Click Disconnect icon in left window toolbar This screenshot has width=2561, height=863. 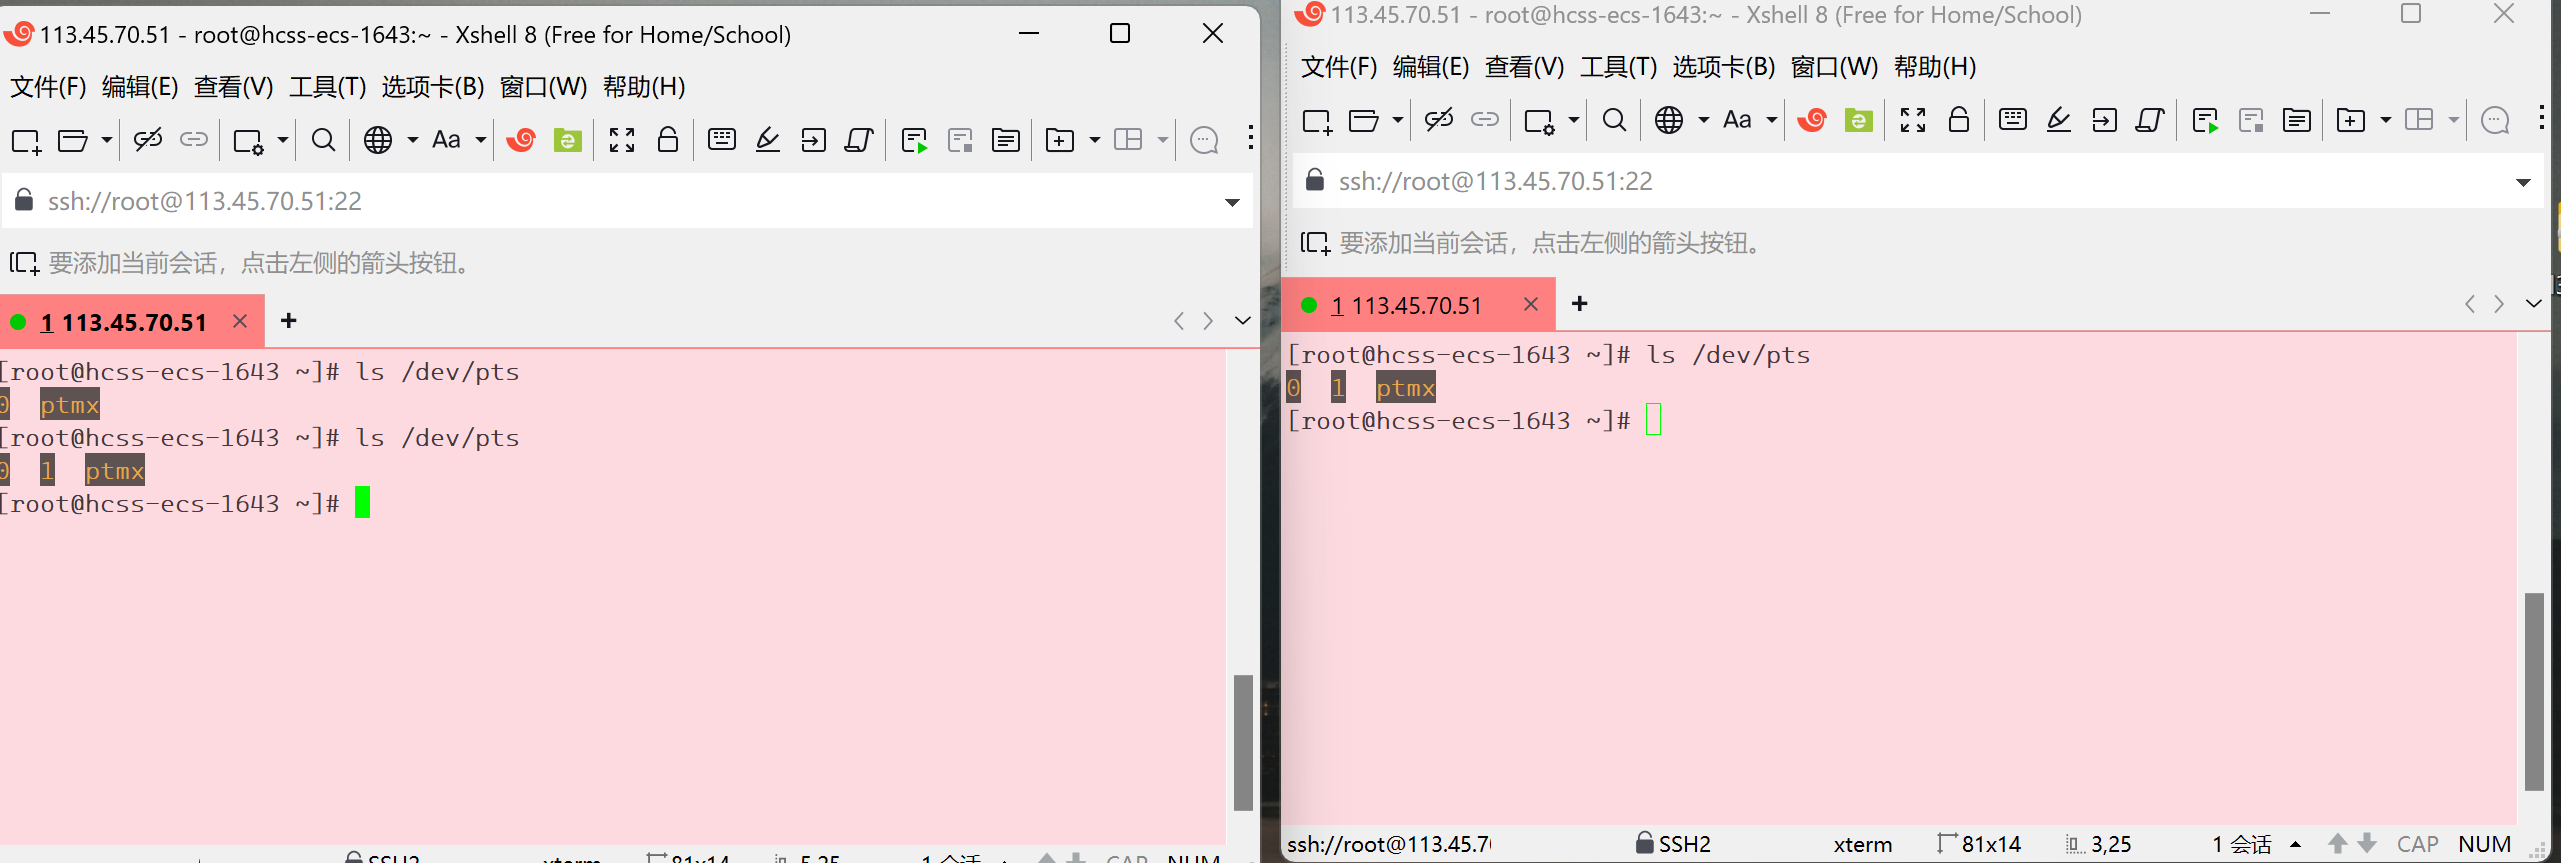tap(148, 140)
